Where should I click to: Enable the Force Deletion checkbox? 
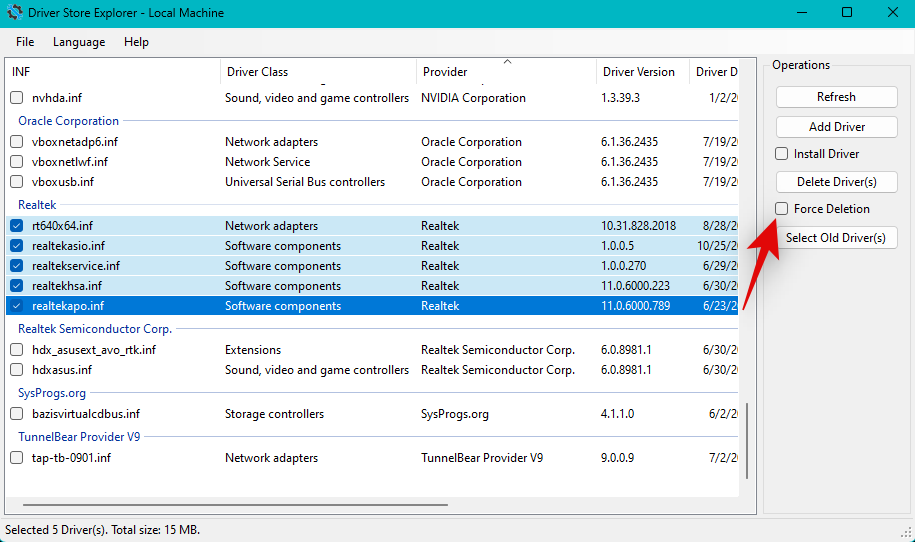782,209
